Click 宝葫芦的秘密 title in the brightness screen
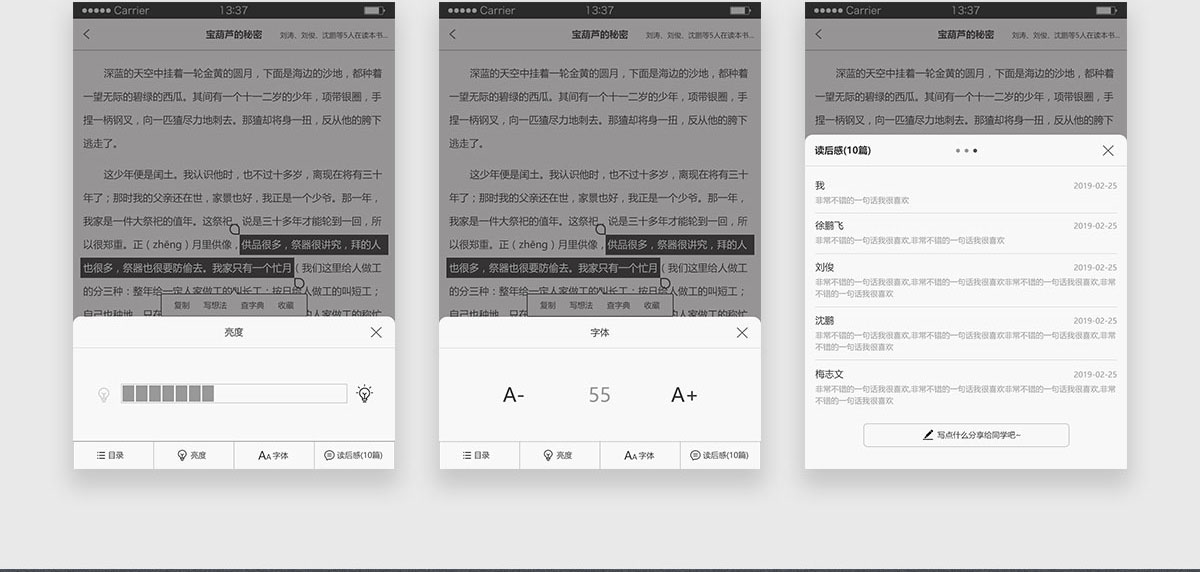The image size is (1200, 572). [234, 34]
